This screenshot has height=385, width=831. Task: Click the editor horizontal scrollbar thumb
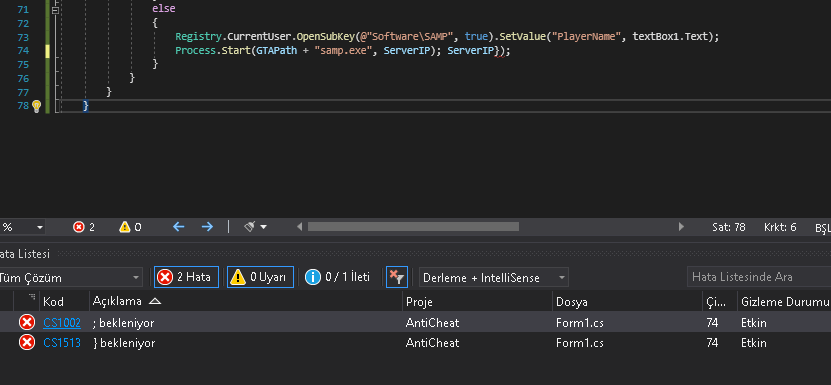(413, 227)
